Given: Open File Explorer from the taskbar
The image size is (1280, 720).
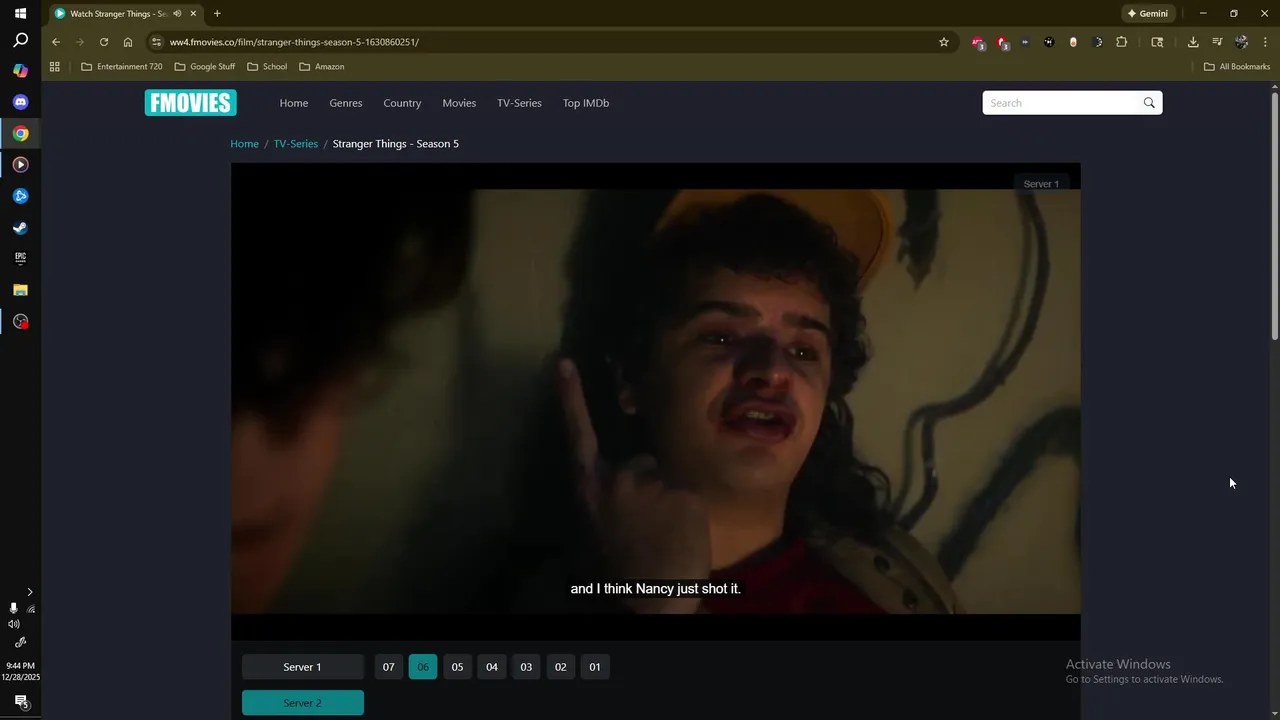Looking at the screenshot, I should pyautogui.click(x=20, y=290).
